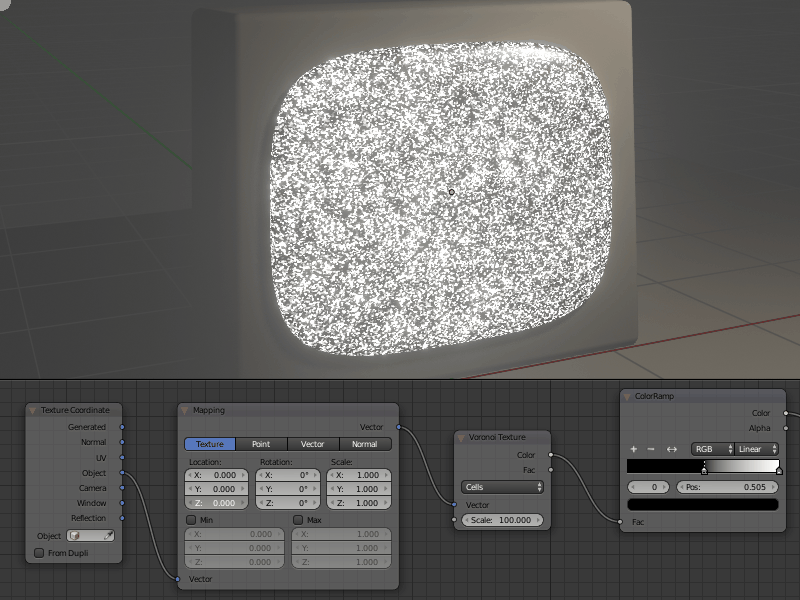This screenshot has width=800, height=600.
Task: Pick an object with the eyedropper icon
Action: (x=108, y=536)
